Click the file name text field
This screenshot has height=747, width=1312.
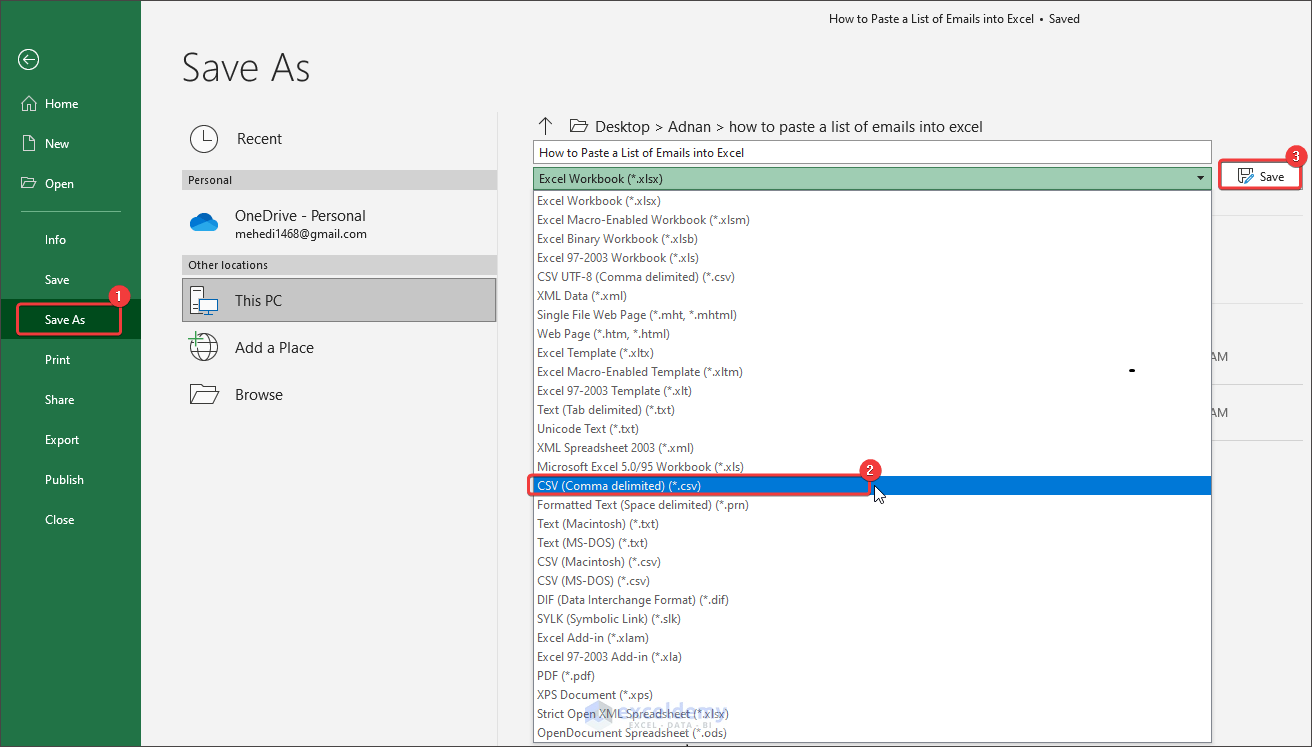871,153
